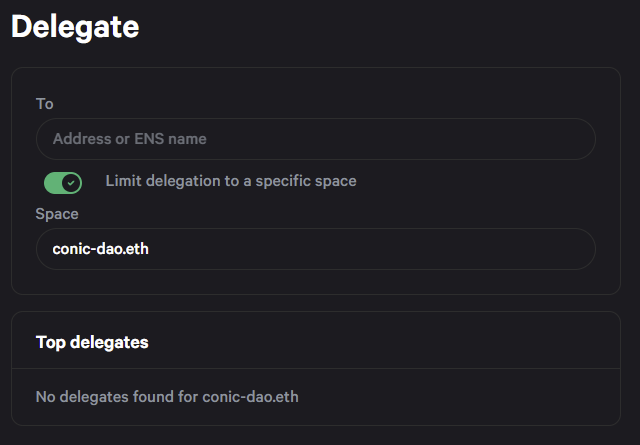Click the "Space" field label
Screen dimensions: 640x445
point(57,213)
